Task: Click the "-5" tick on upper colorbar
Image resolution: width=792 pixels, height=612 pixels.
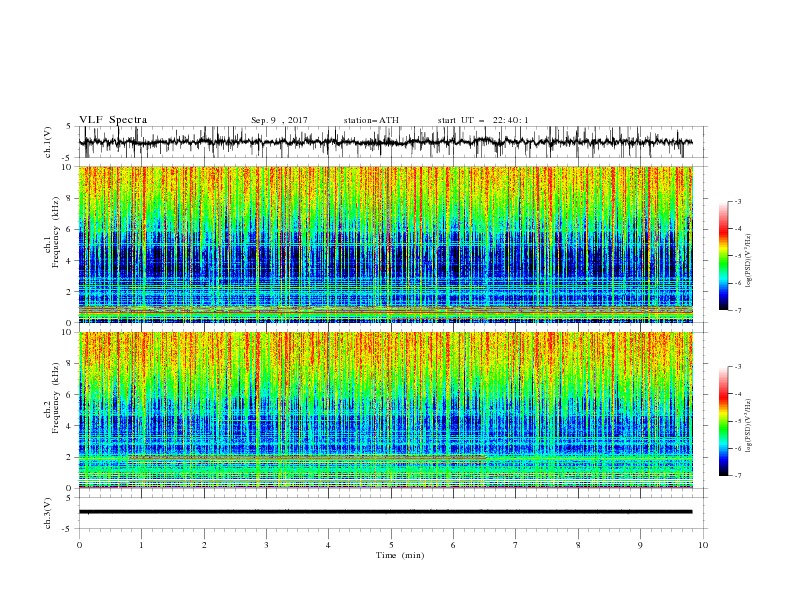Action: pyautogui.click(x=737, y=256)
